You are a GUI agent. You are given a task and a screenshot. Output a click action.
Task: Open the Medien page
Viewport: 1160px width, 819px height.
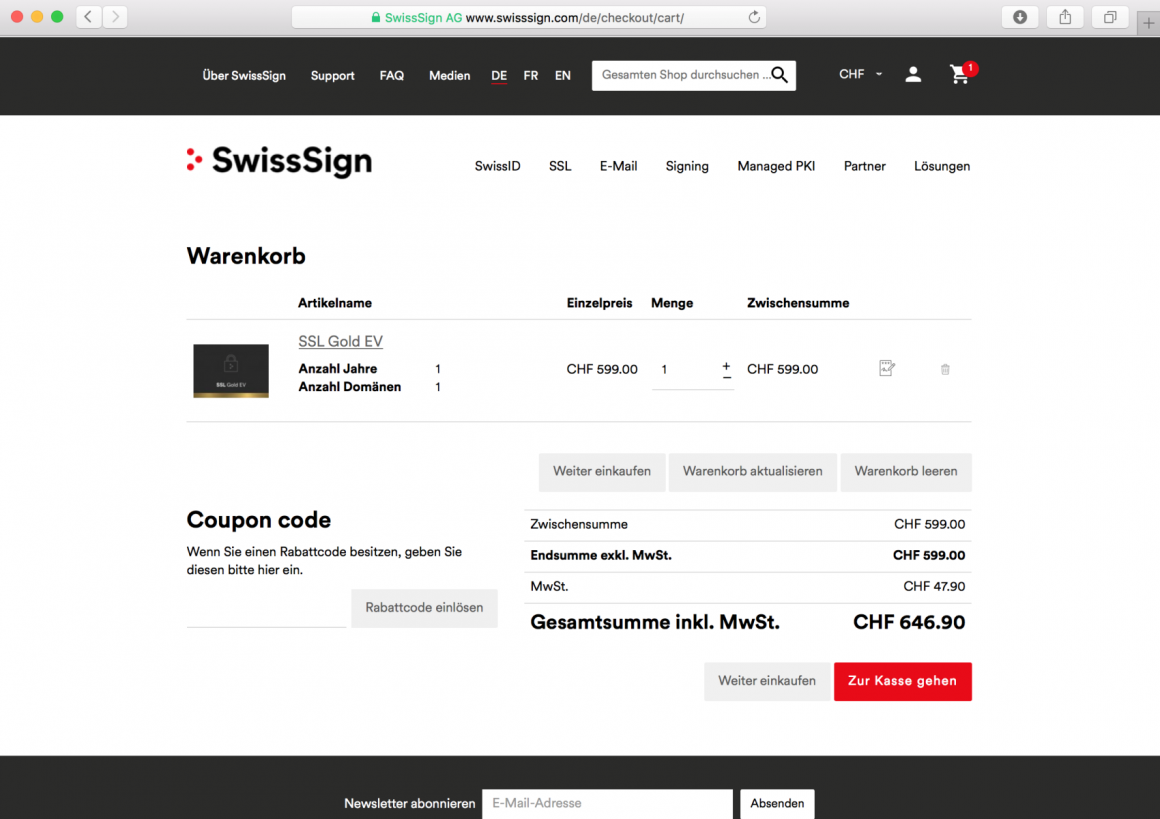449,75
